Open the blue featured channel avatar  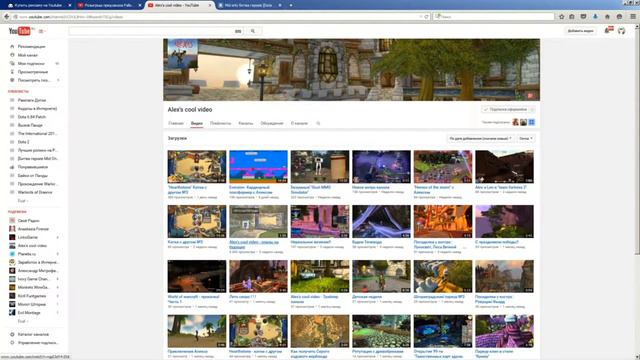pos(531,122)
